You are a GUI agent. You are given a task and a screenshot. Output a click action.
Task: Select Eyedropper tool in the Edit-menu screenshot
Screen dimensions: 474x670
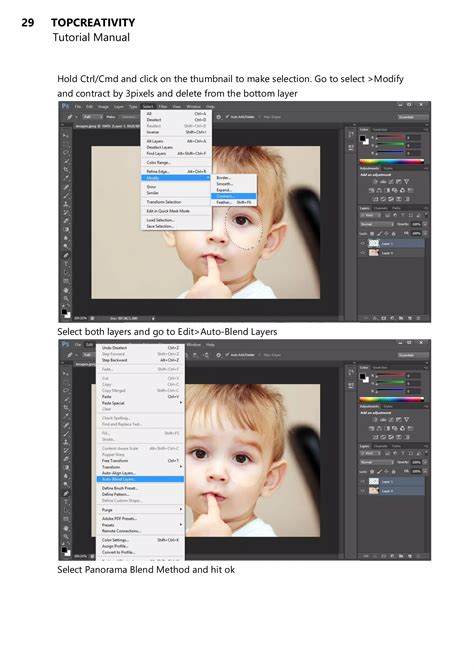pos(66,416)
